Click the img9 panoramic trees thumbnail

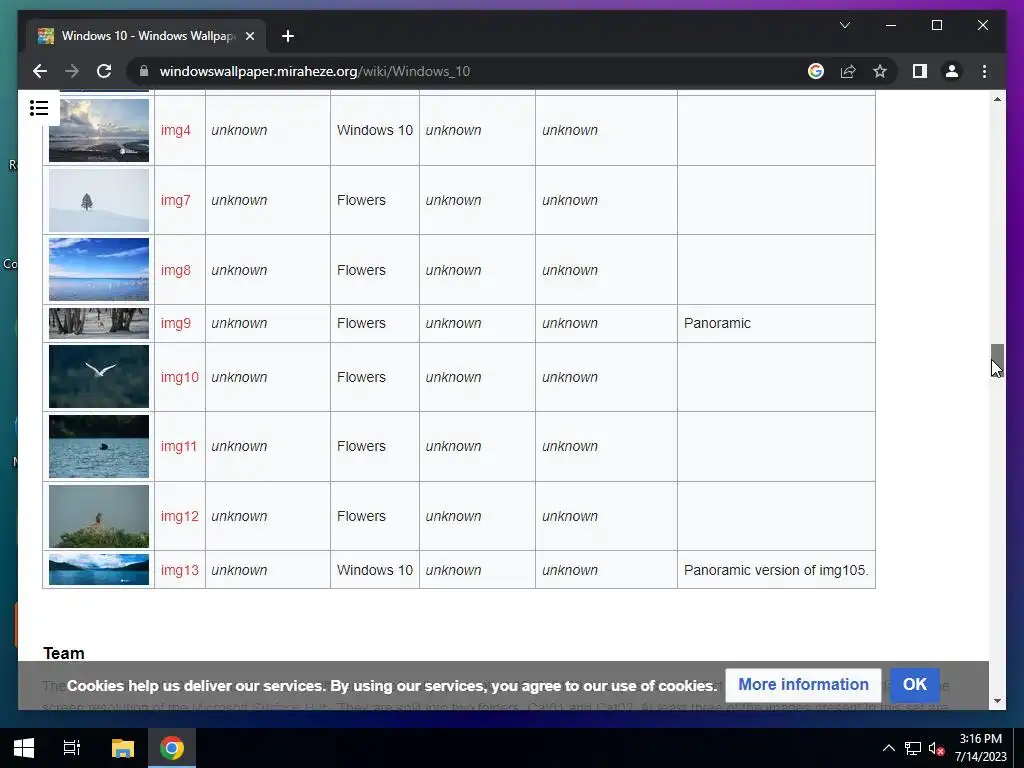click(x=99, y=323)
